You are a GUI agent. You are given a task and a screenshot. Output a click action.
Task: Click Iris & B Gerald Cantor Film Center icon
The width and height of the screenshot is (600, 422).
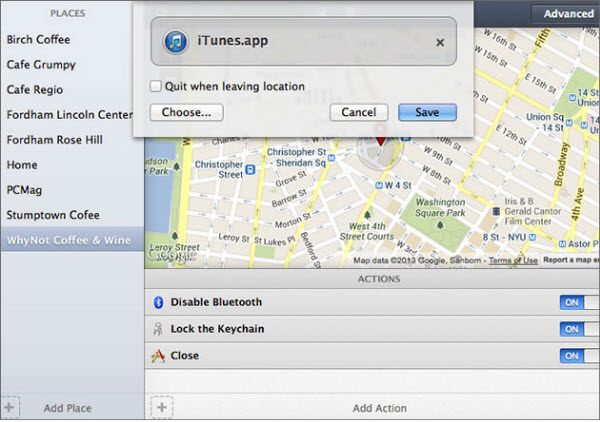click(496, 211)
